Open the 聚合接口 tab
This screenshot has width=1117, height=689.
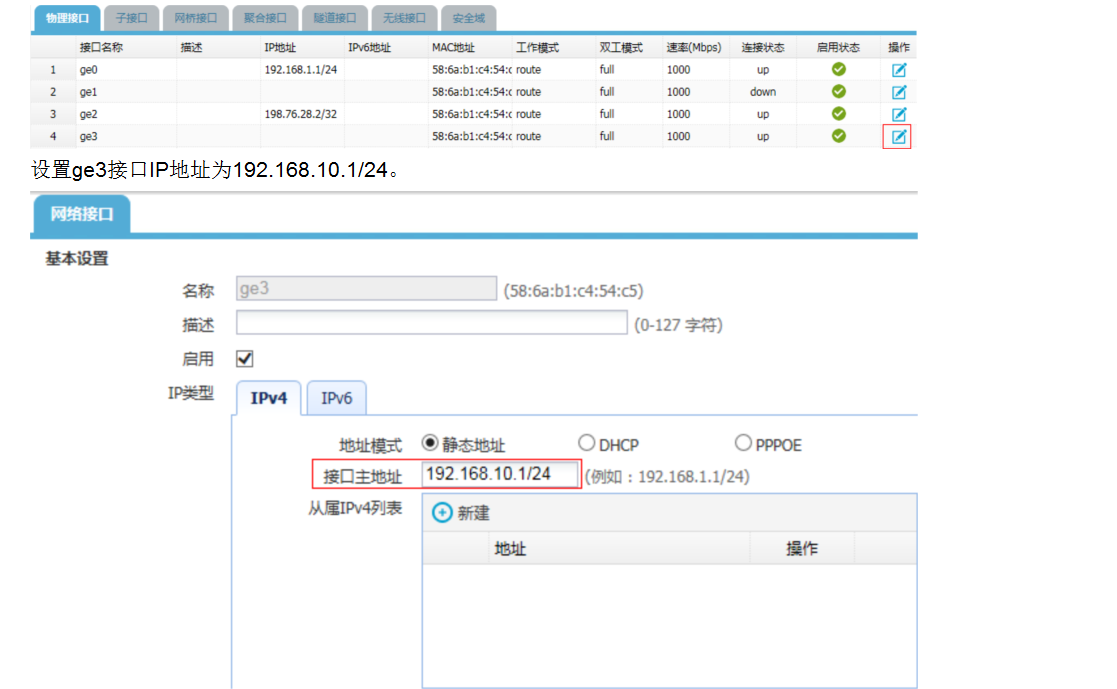tap(266, 18)
